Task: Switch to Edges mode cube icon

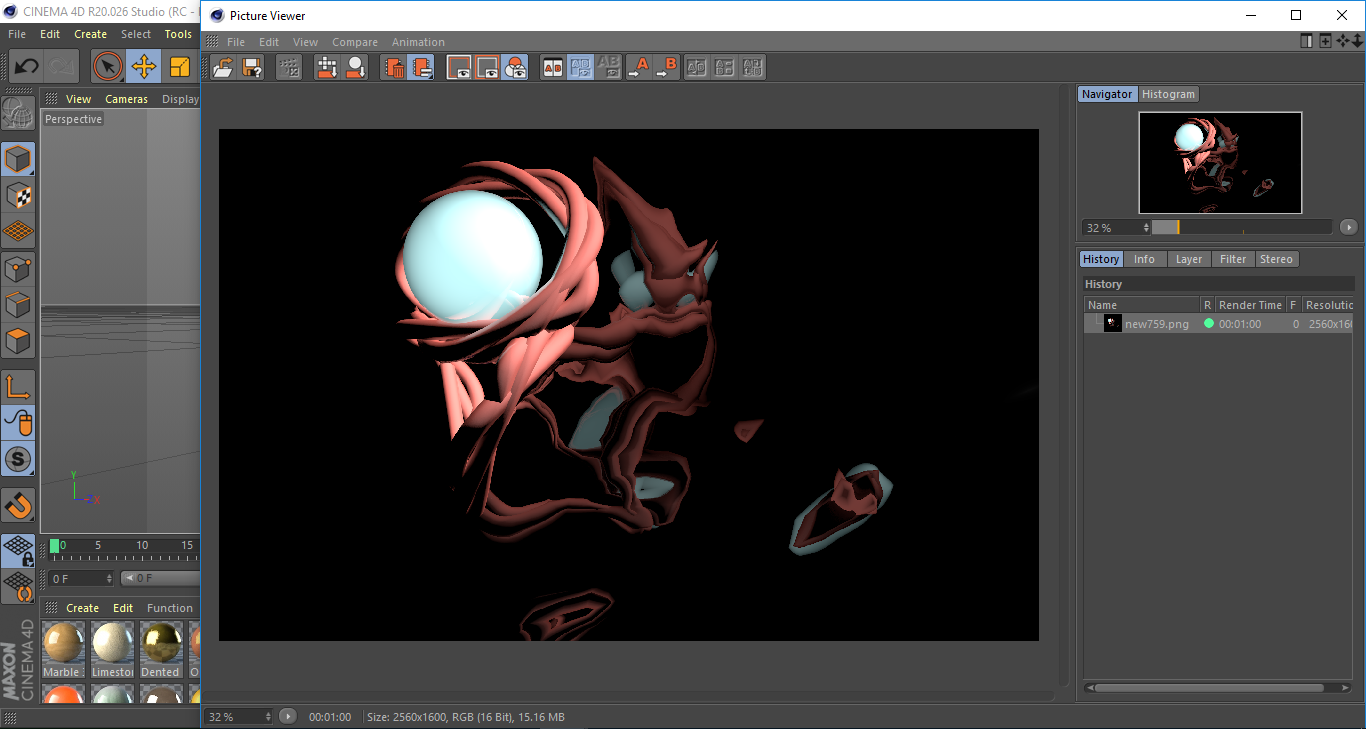Action: tap(18, 304)
